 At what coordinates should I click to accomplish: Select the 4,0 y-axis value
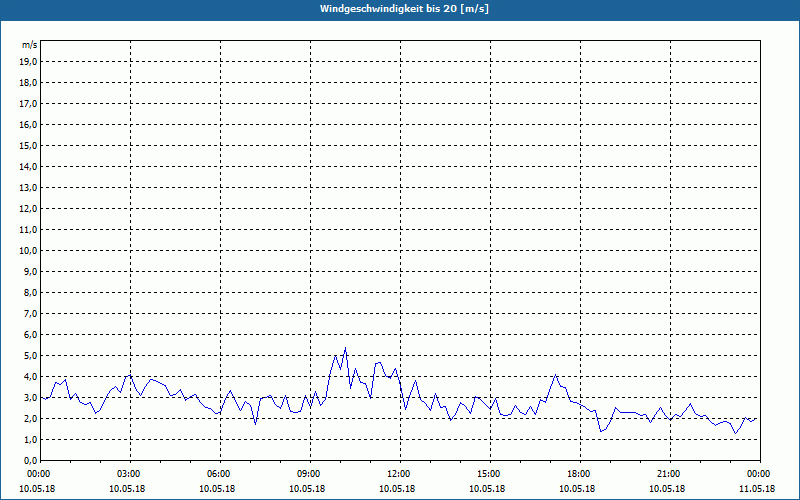tap(30, 377)
